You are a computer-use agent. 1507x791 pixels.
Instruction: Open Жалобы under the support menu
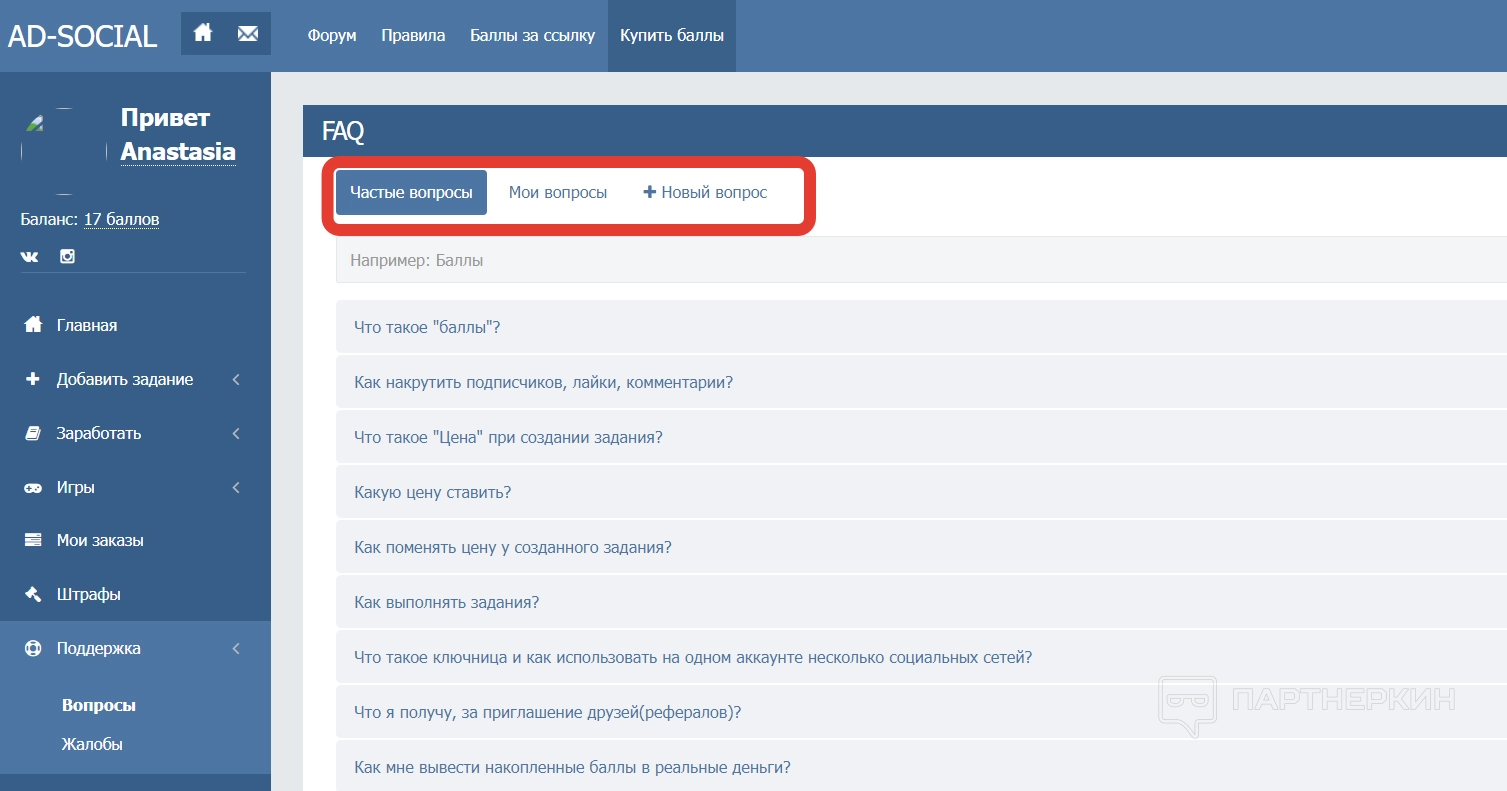point(92,744)
